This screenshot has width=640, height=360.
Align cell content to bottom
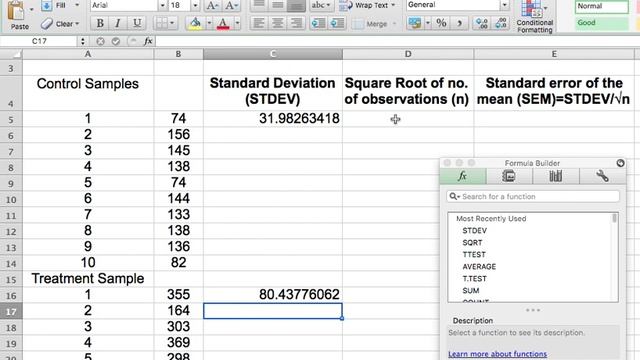pyautogui.click(x=296, y=5)
